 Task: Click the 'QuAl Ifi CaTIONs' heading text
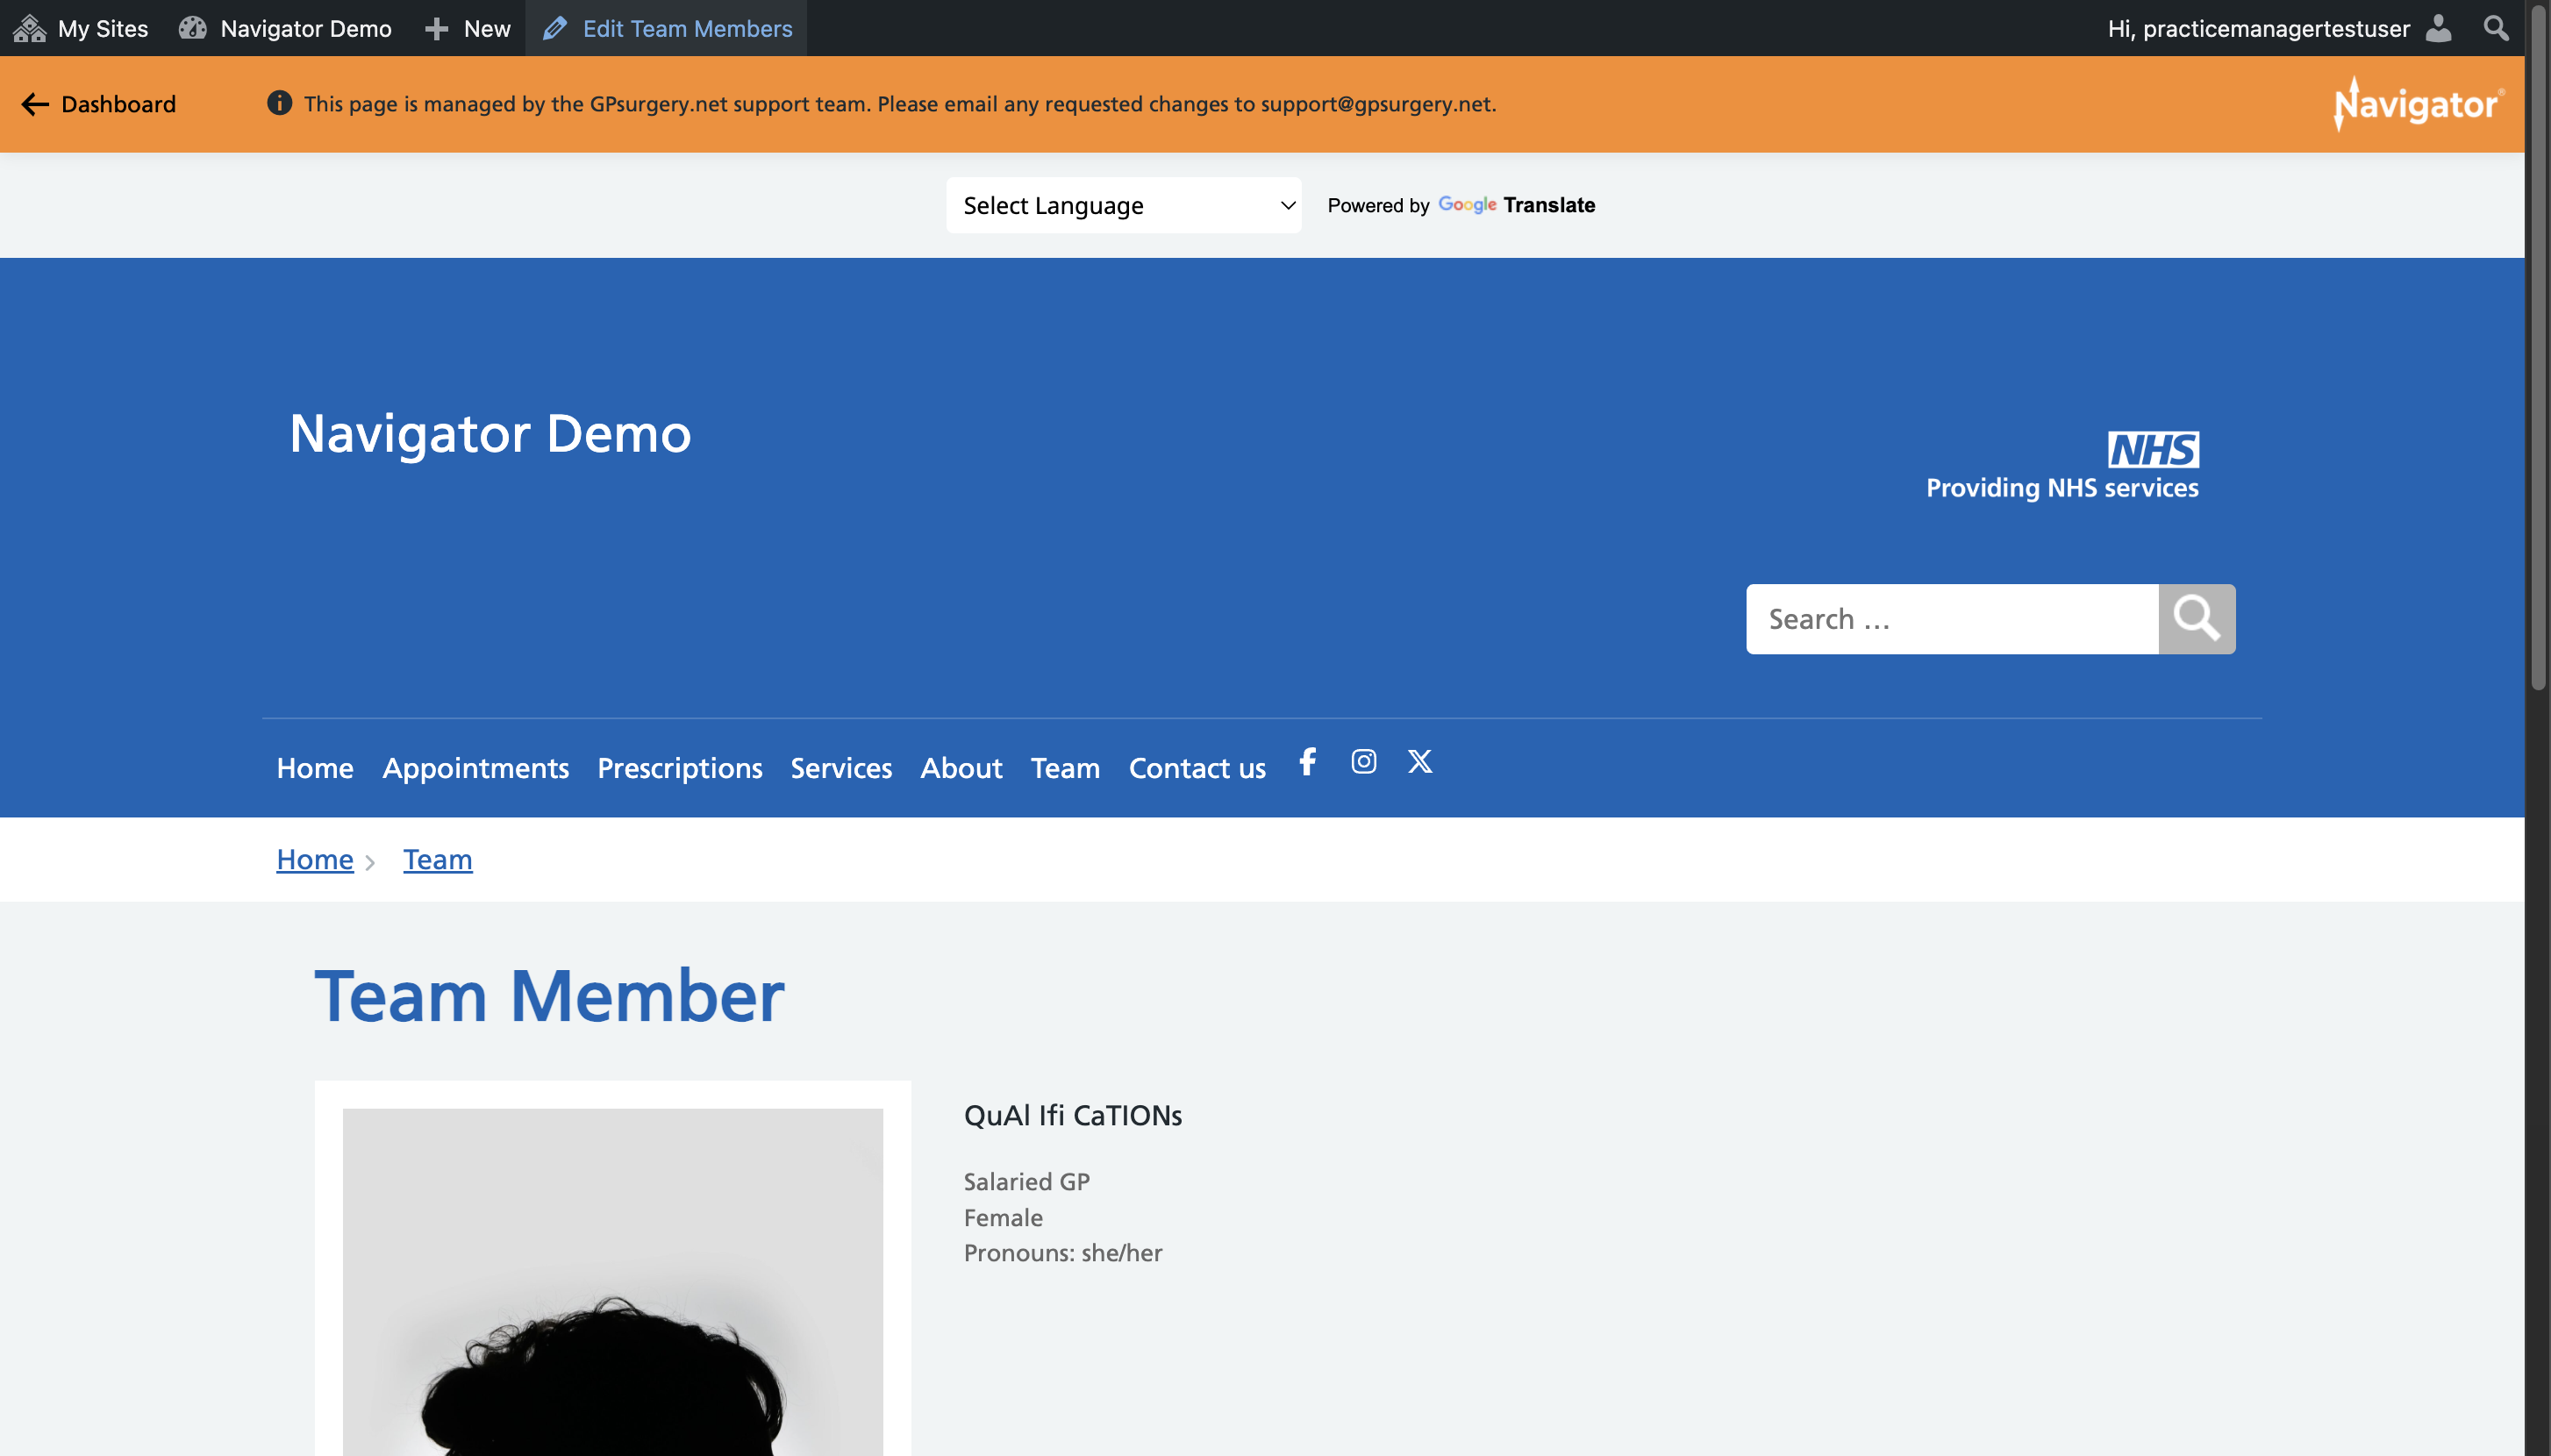[1072, 1116]
